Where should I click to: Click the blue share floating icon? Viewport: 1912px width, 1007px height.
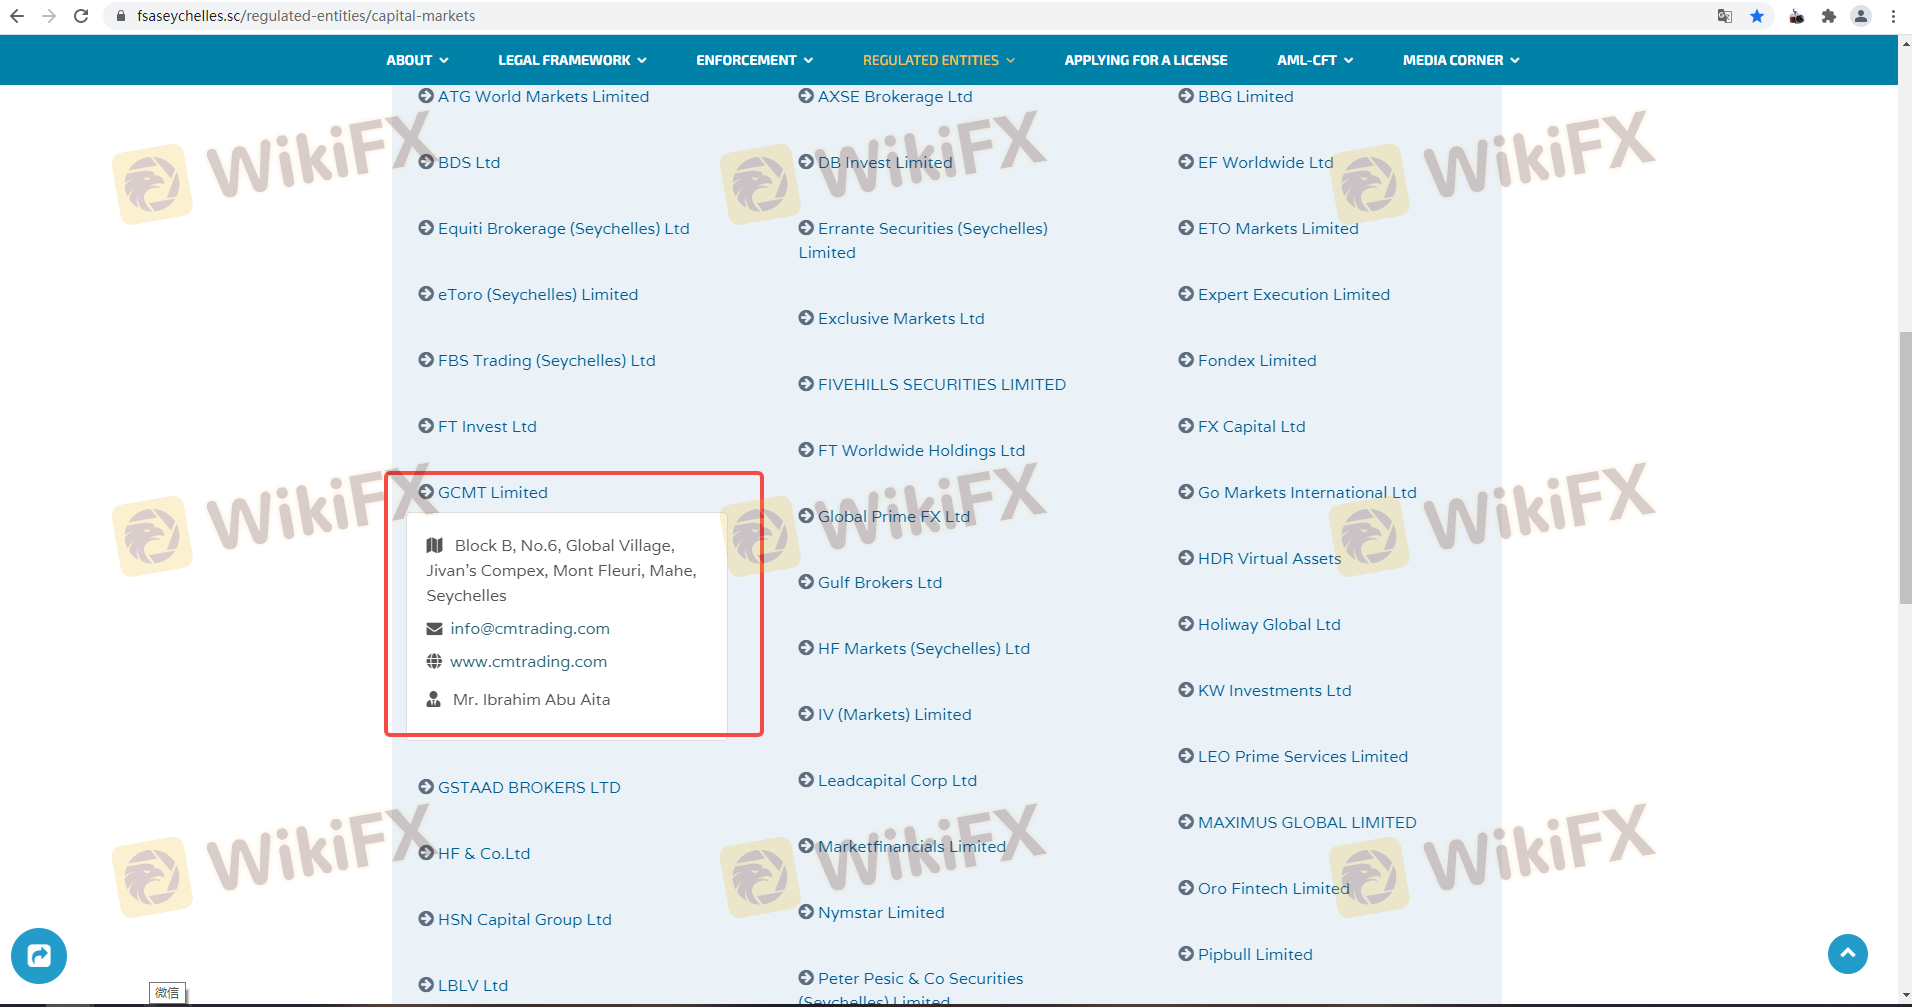pyautogui.click(x=39, y=955)
